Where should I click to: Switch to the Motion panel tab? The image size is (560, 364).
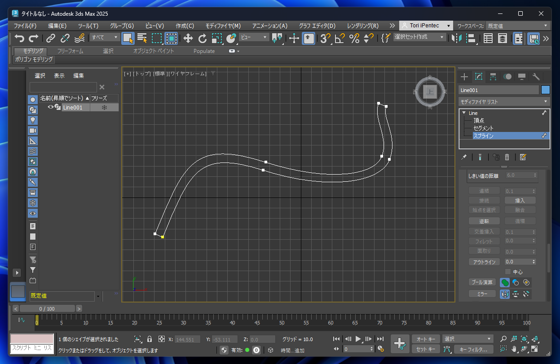[x=507, y=76]
